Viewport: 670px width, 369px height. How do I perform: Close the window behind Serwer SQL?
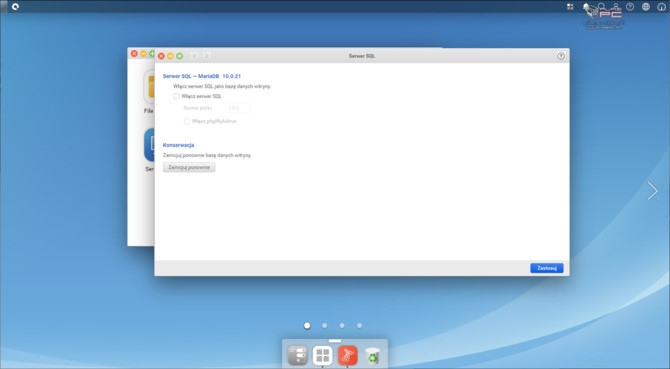click(134, 53)
